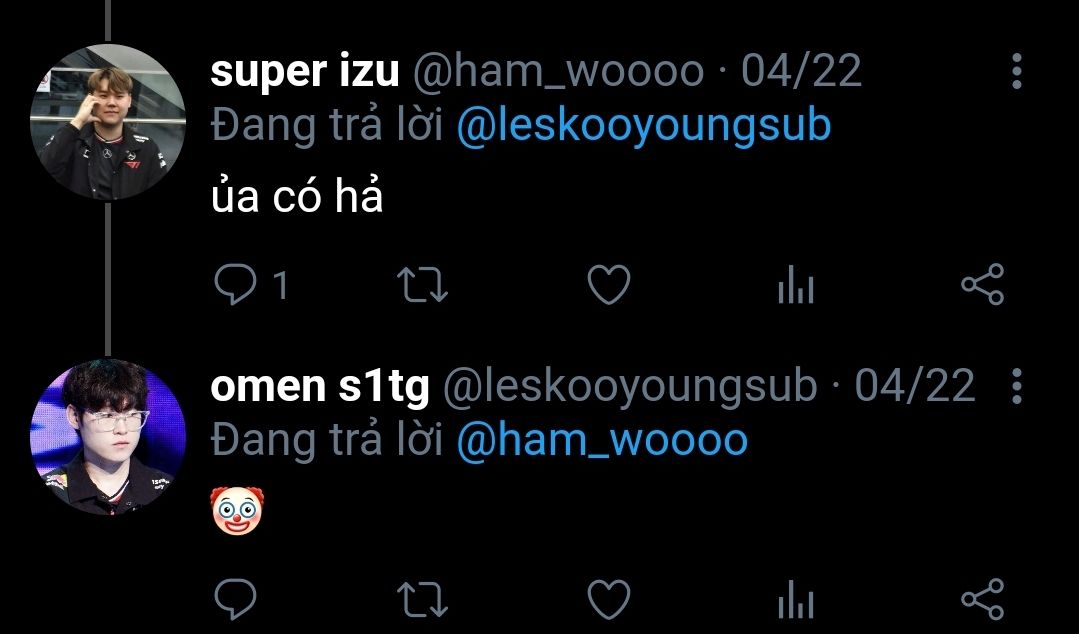The image size is (1079, 634).
Task: View analytics for super izu's tweet
Action: [796, 284]
